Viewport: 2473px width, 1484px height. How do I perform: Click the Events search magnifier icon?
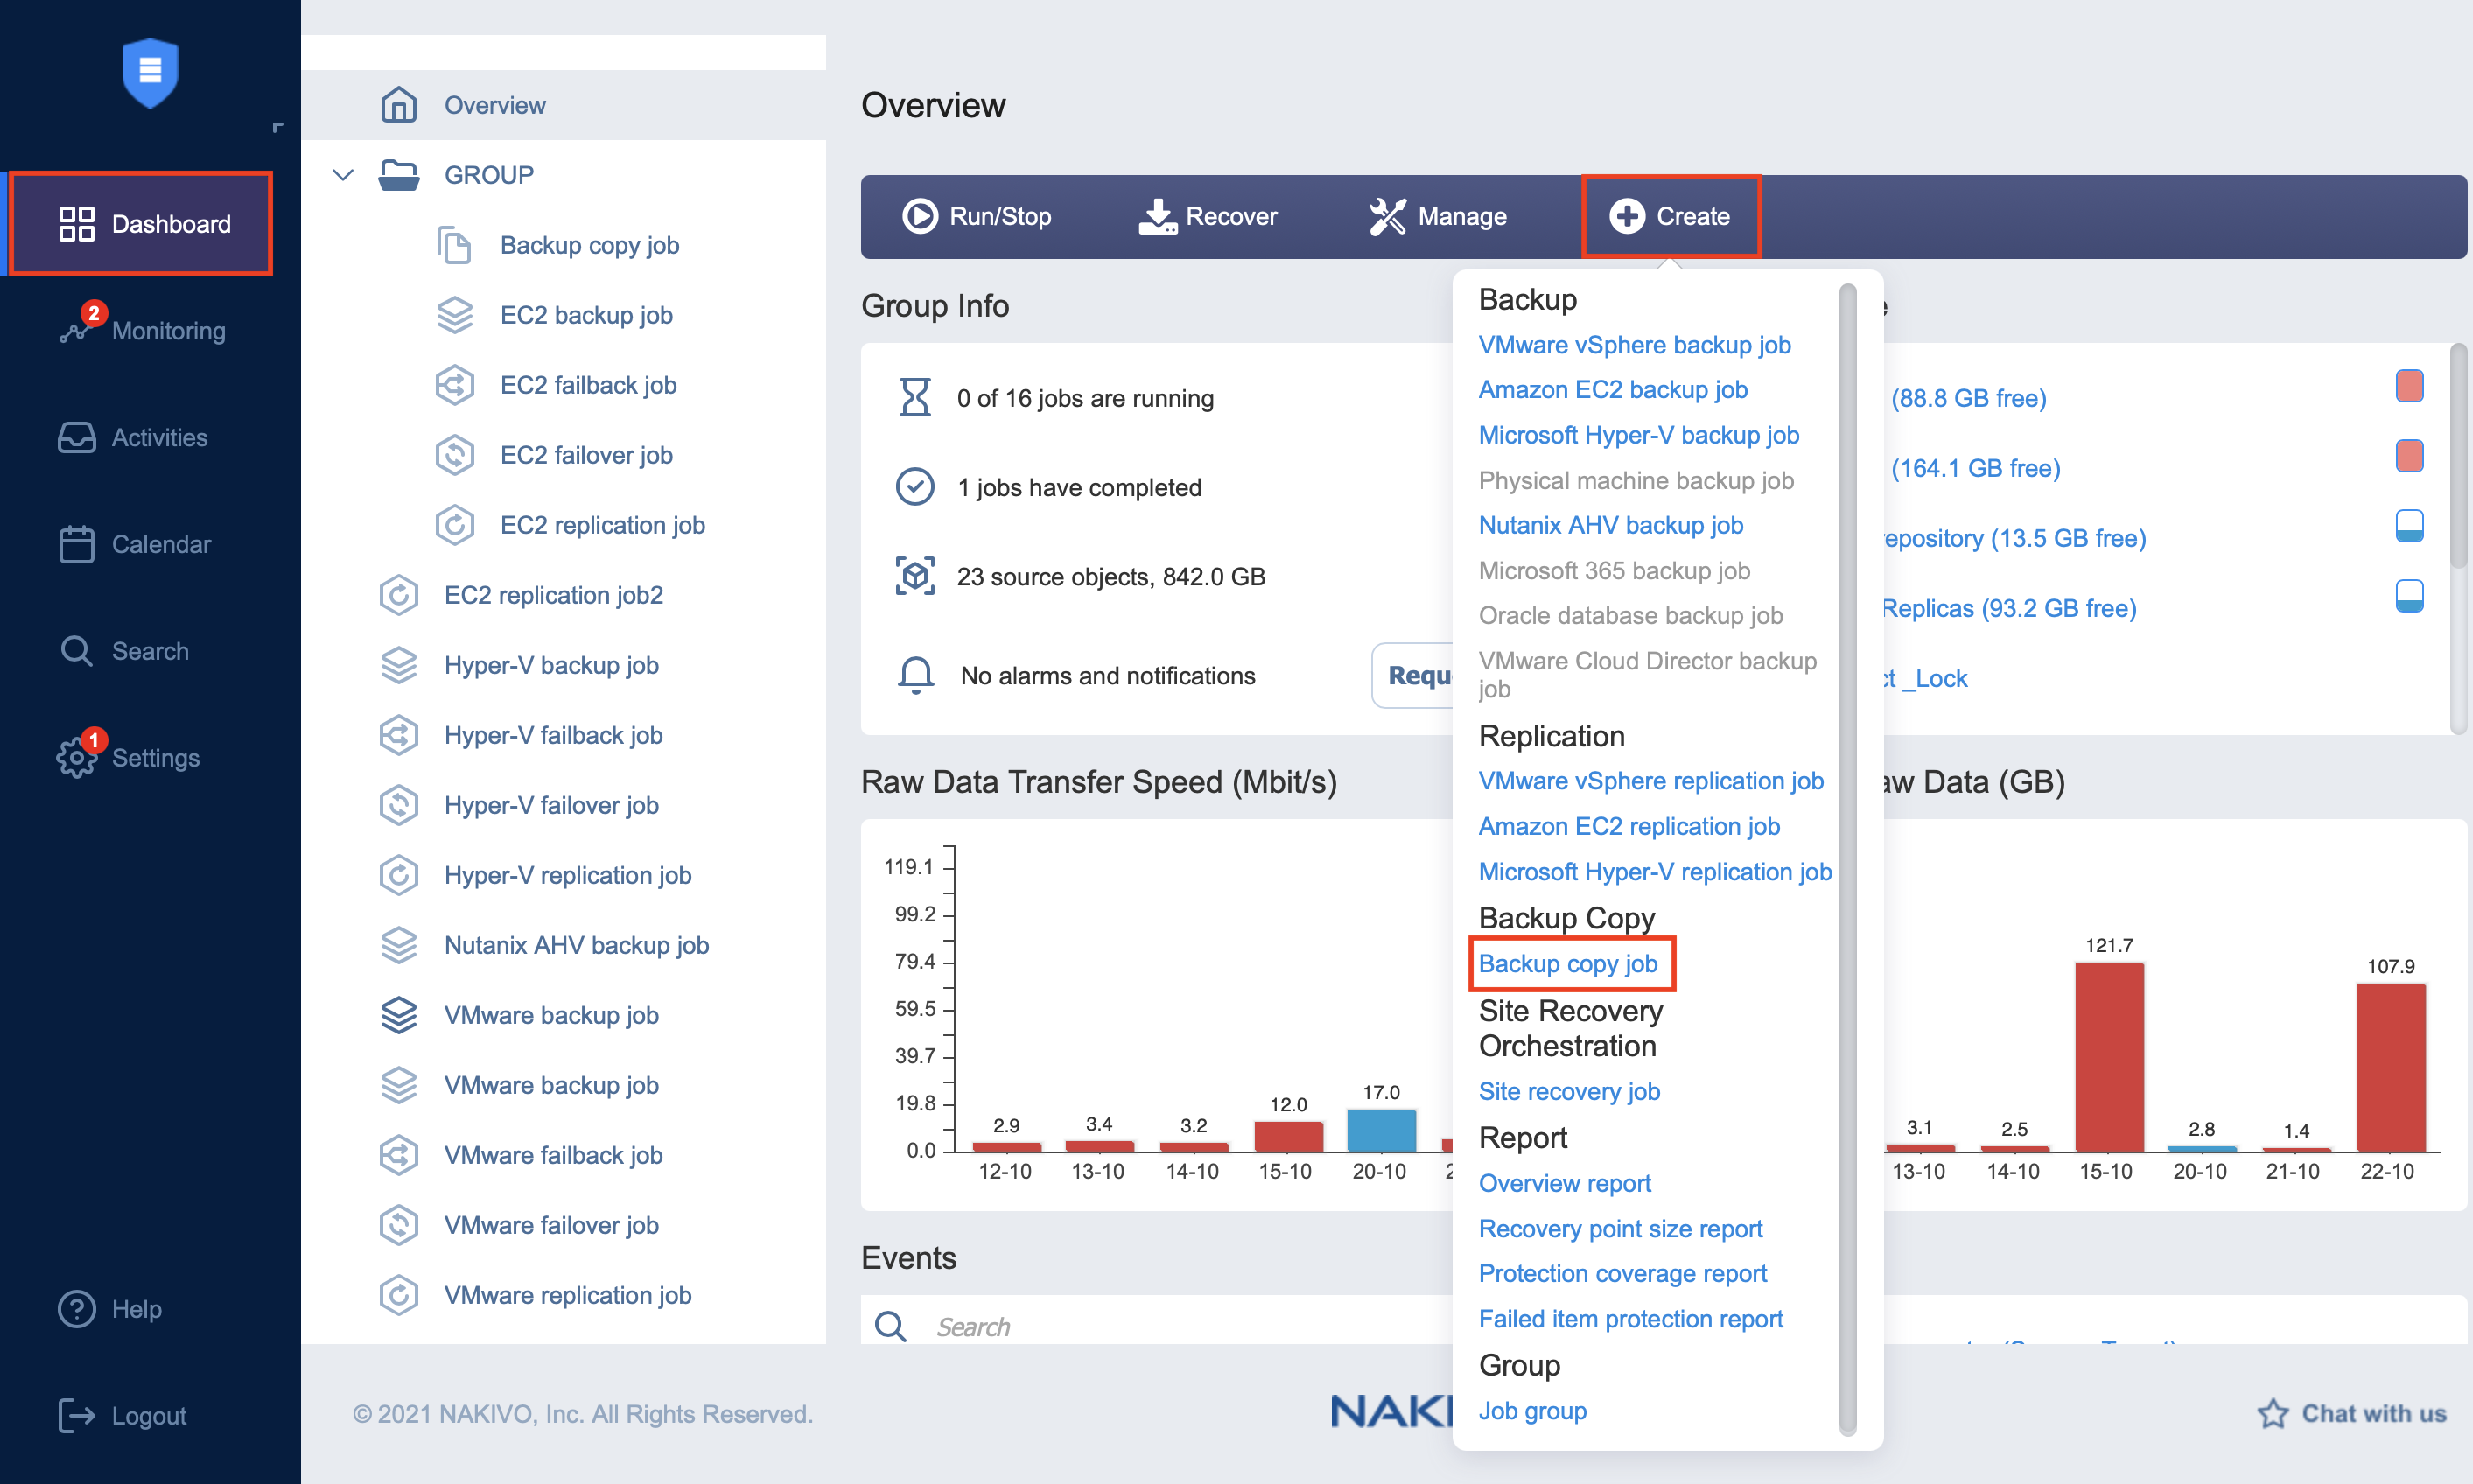click(890, 1326)
